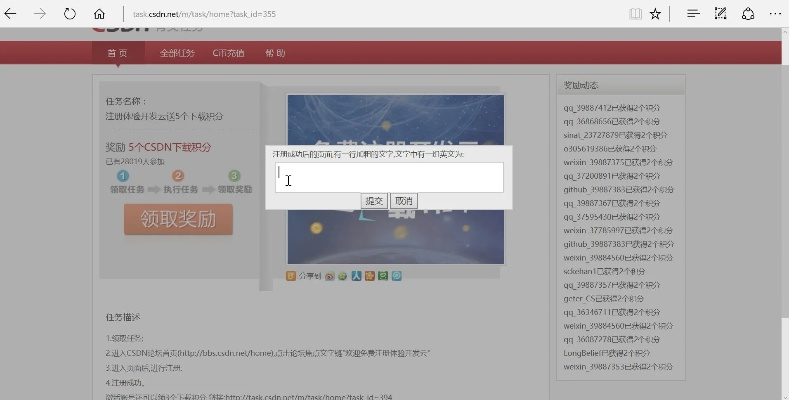Click the 任务描述 heading
The width and height of the screenshot is (789, 400).
point(123,317)
